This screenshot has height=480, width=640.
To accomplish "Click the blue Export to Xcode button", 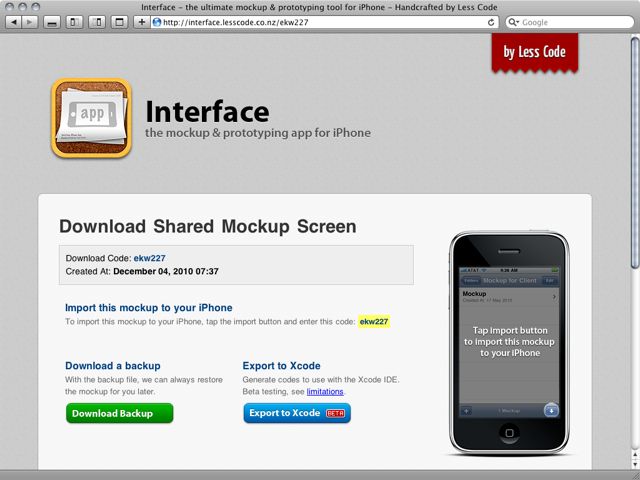I will pyautogui.click(x=297, y=413).
